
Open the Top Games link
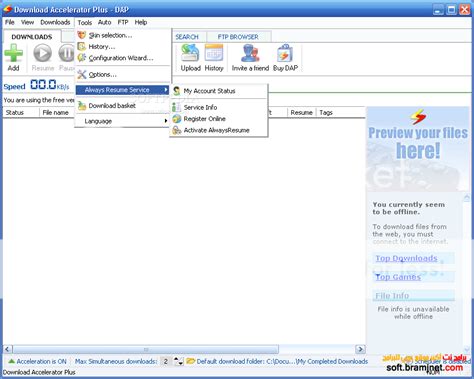click(398, 277)
